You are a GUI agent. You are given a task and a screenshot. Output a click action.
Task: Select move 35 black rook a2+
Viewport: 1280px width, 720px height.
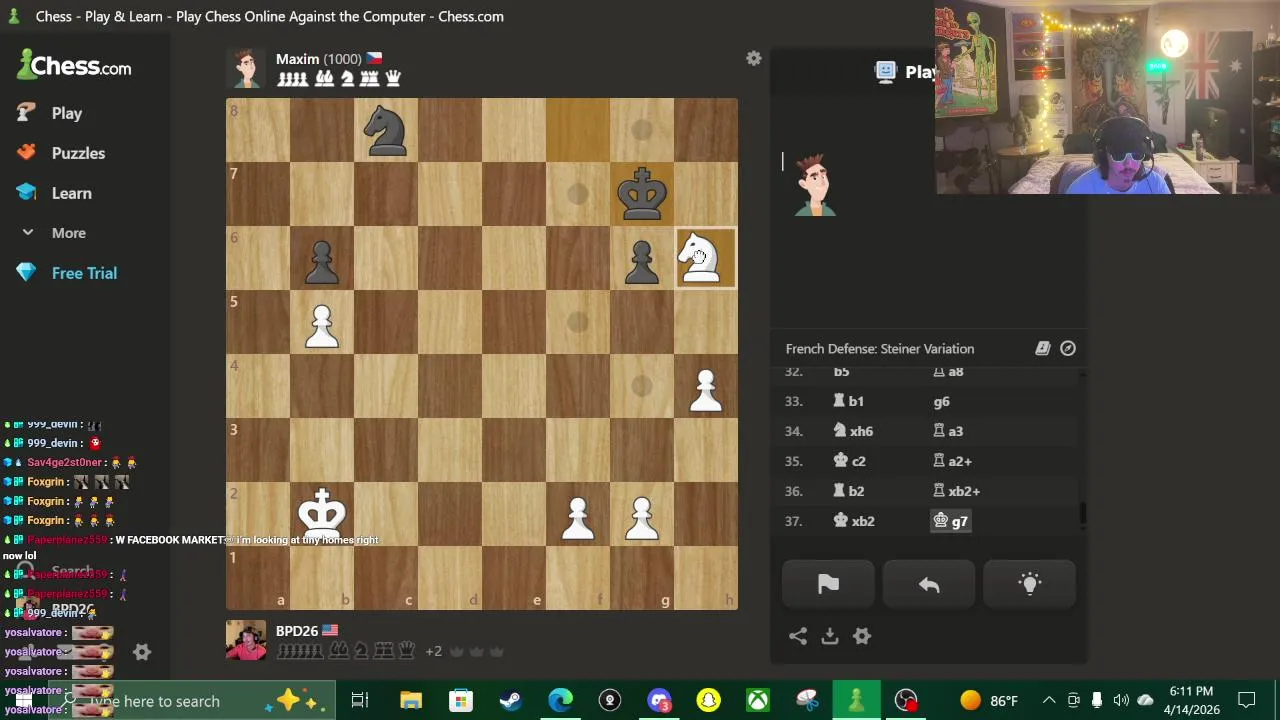[952, 461]
